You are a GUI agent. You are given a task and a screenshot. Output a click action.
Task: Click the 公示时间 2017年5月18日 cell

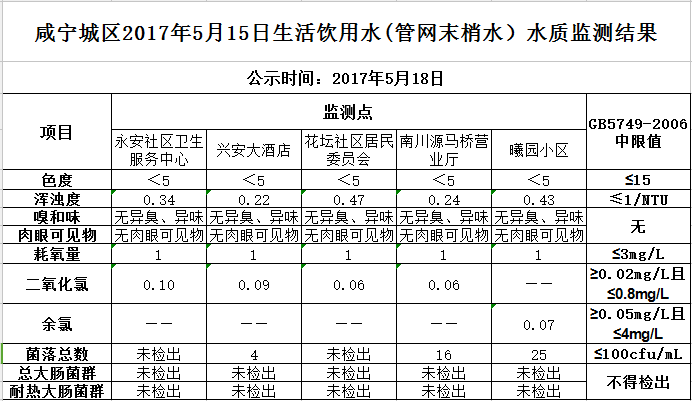point(346,78)
